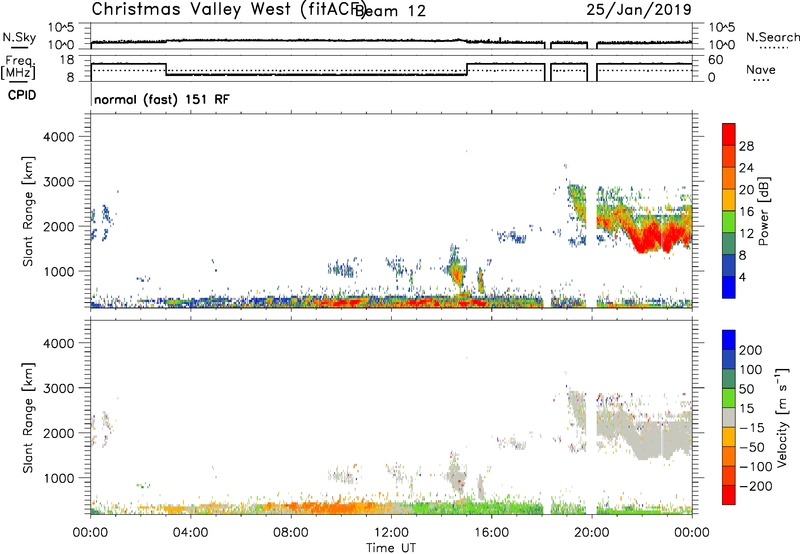Click the 'Time UT' axis label
The width and height of the screenshot is (800, 554).
coord(391,548)
